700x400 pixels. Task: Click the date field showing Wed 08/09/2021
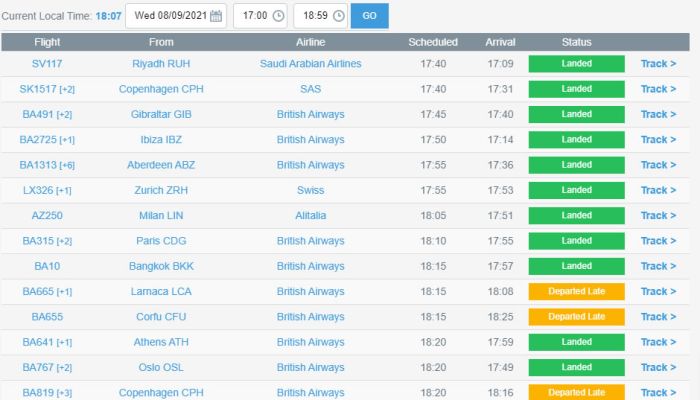point(165,16)
